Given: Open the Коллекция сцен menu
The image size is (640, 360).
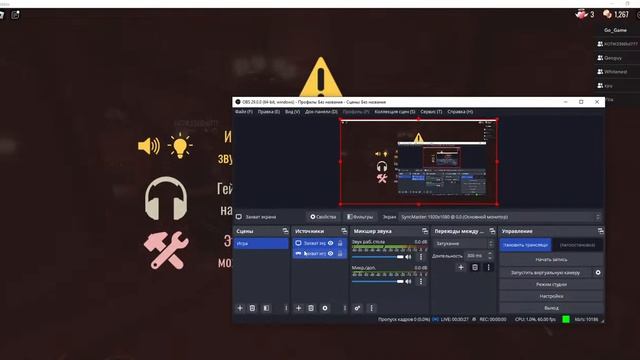Looking at the screenshot, I should [395, 112].
